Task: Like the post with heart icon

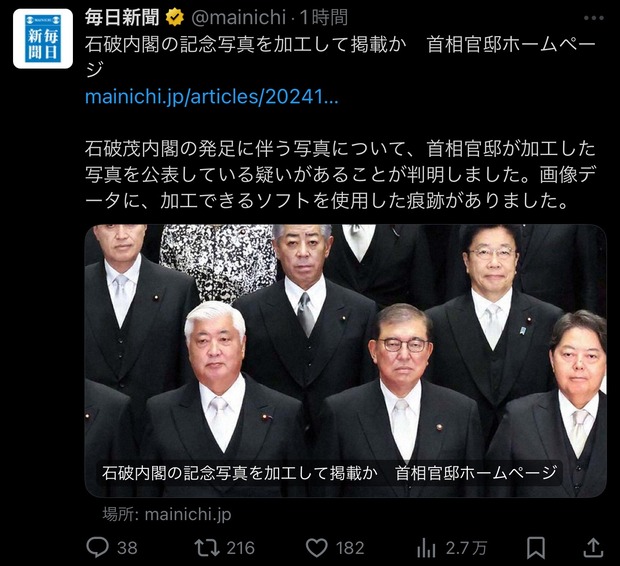Action: point(317,548)
